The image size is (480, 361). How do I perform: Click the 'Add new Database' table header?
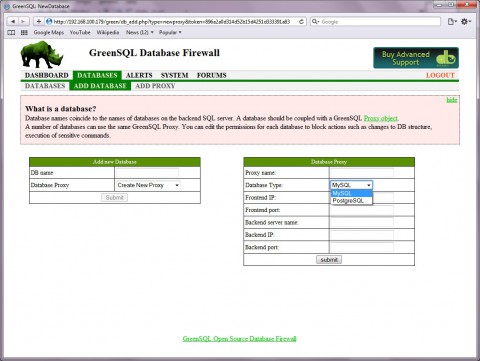tap(115, 162)
